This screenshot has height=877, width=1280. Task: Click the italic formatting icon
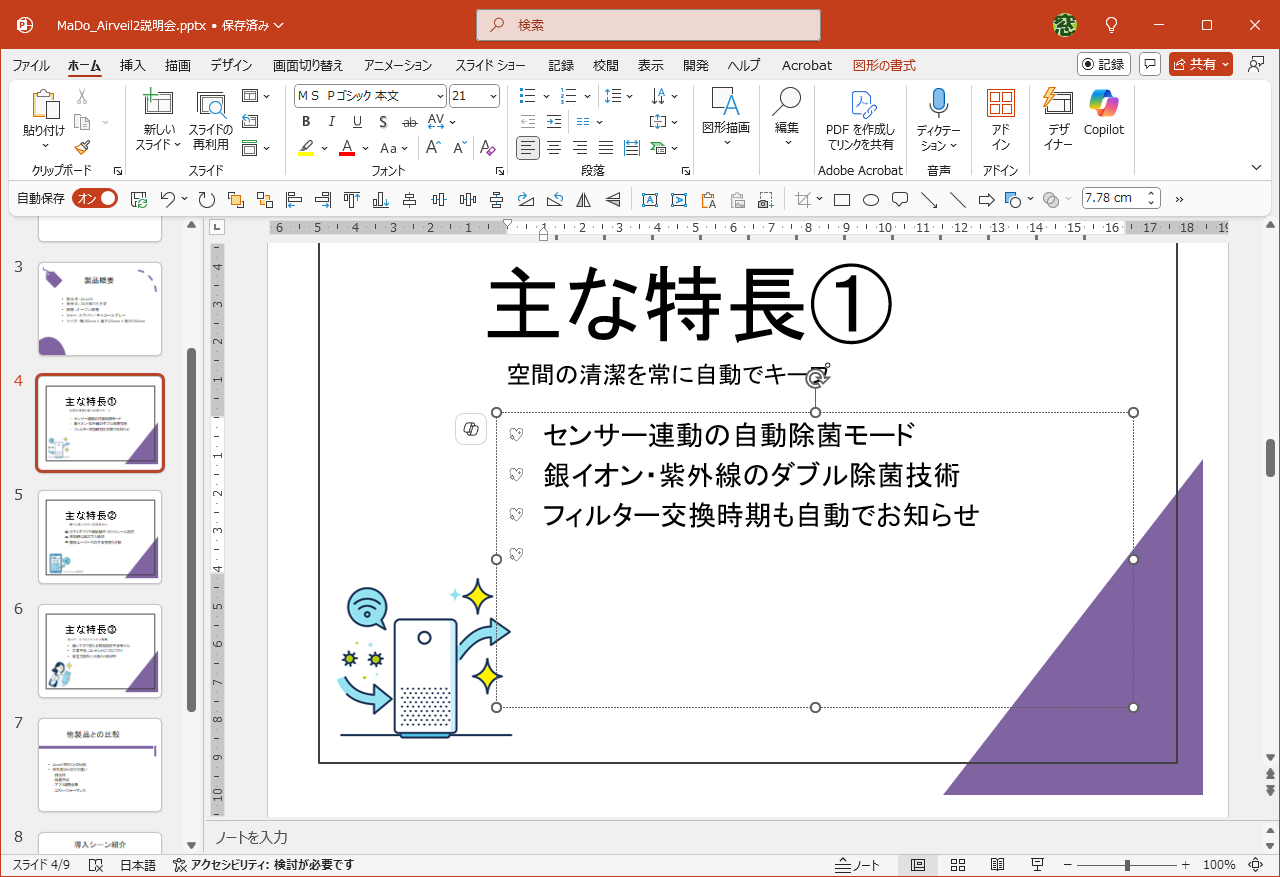tap(331, 121)
